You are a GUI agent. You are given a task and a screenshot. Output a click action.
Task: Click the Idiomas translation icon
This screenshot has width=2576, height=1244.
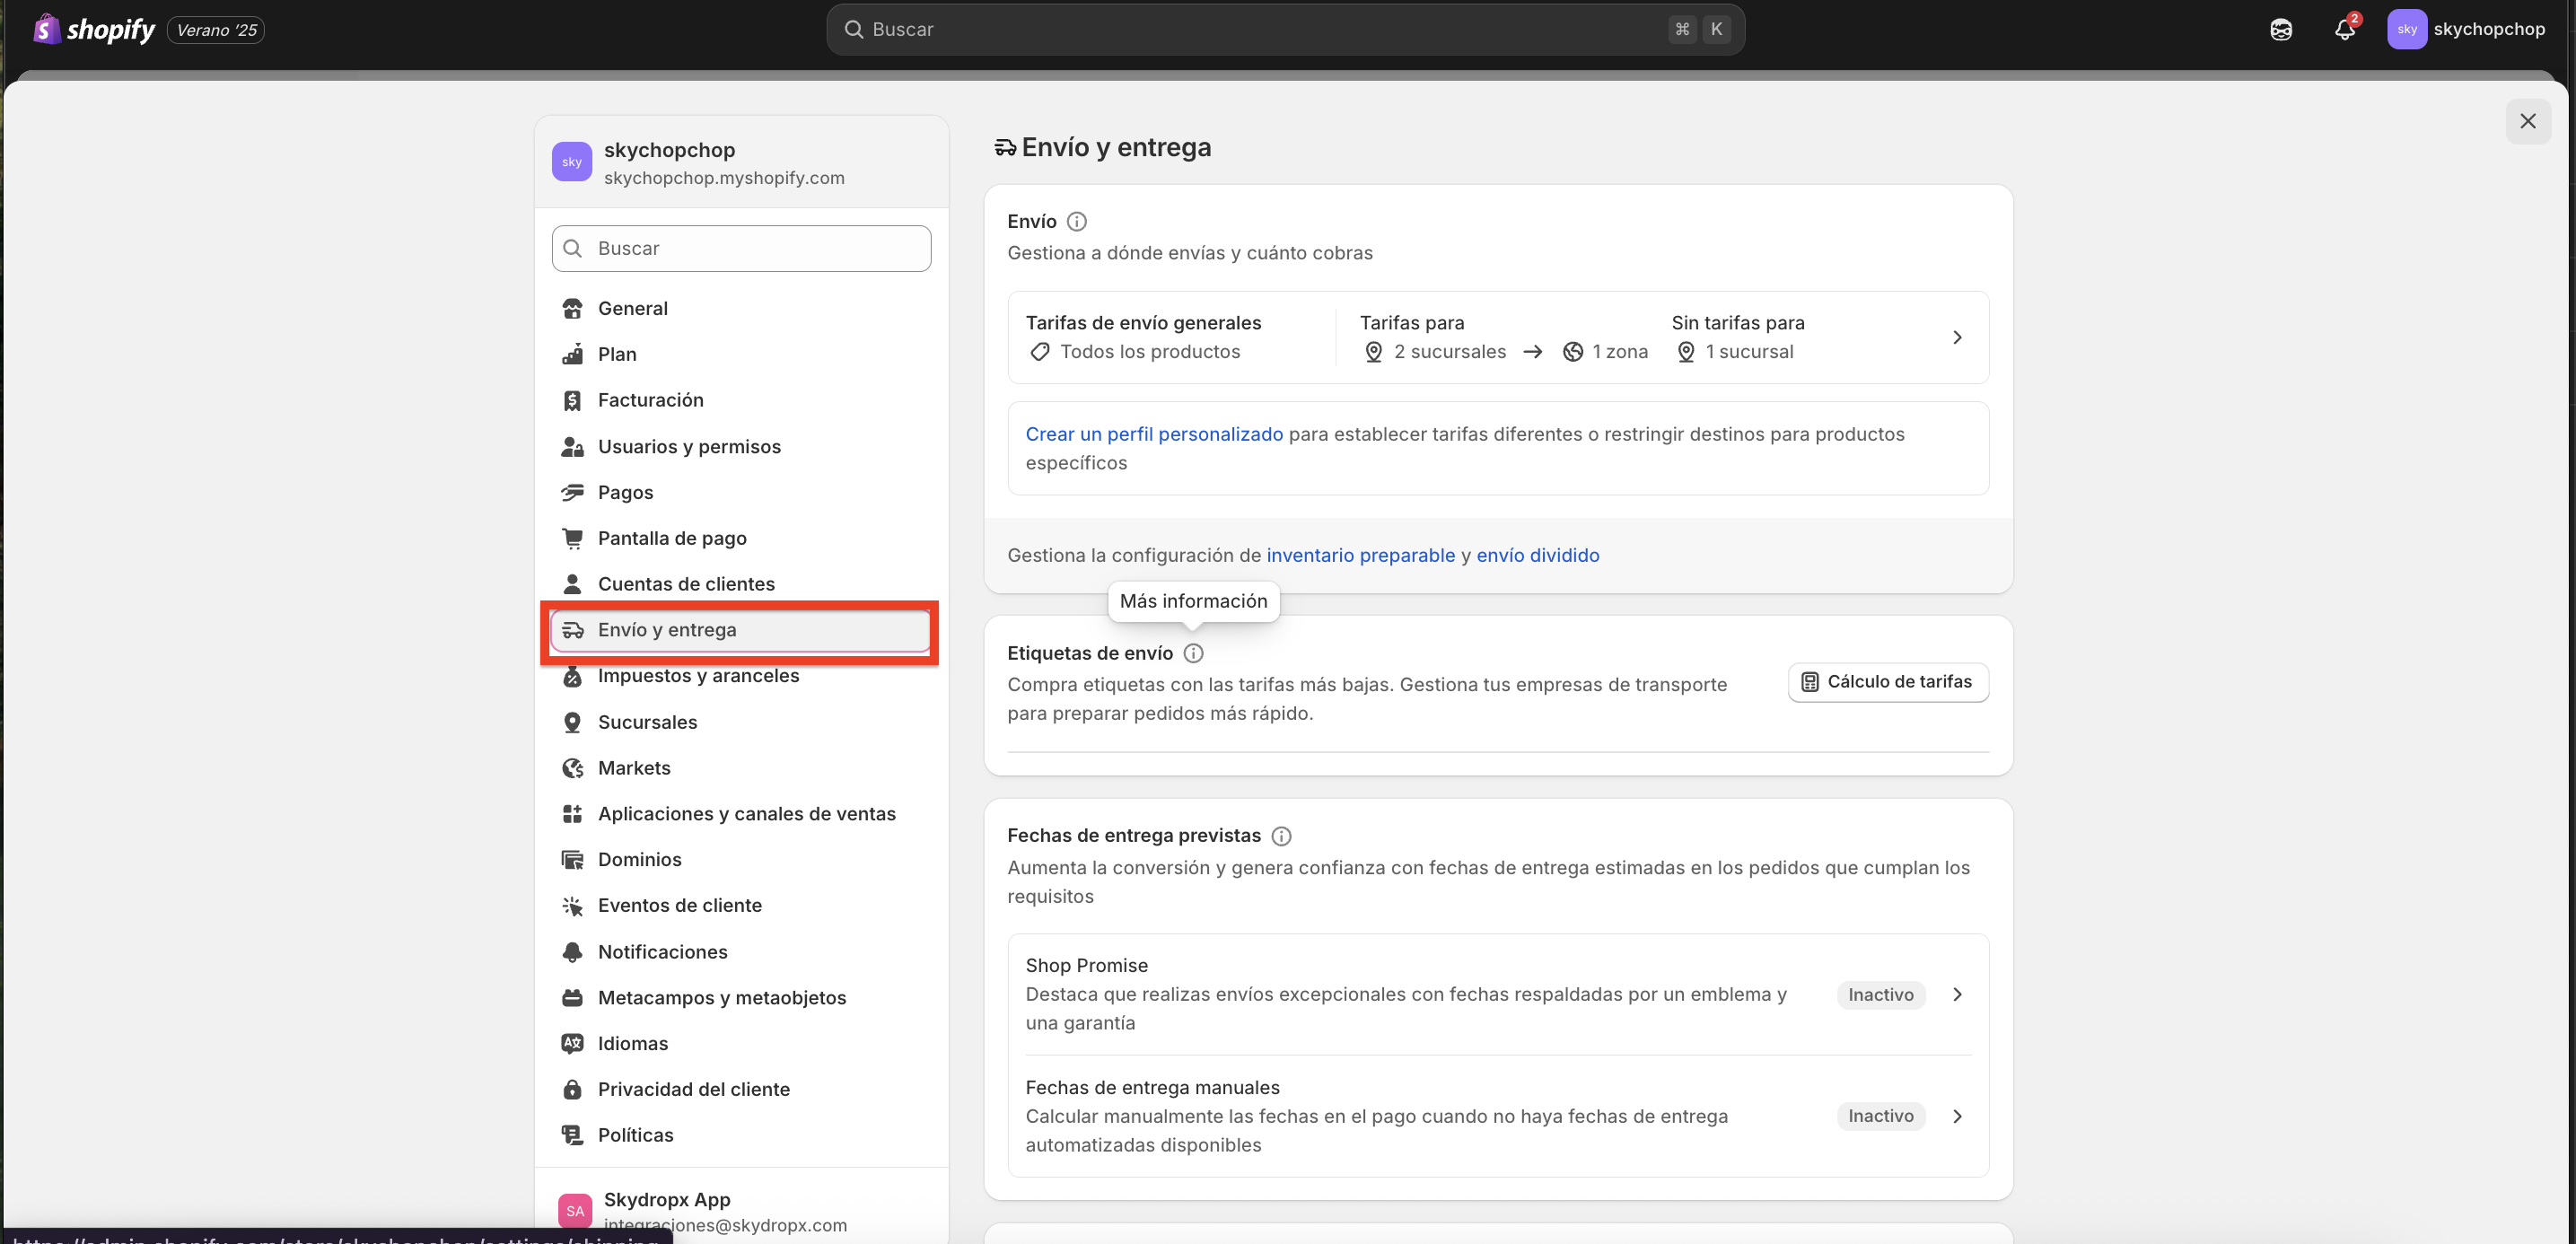tap(572, 1043)
